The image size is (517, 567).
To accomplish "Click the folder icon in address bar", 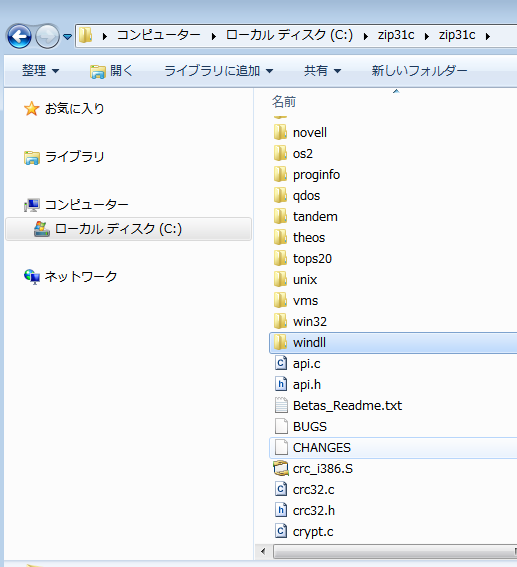I will click(x=86, y=35).
